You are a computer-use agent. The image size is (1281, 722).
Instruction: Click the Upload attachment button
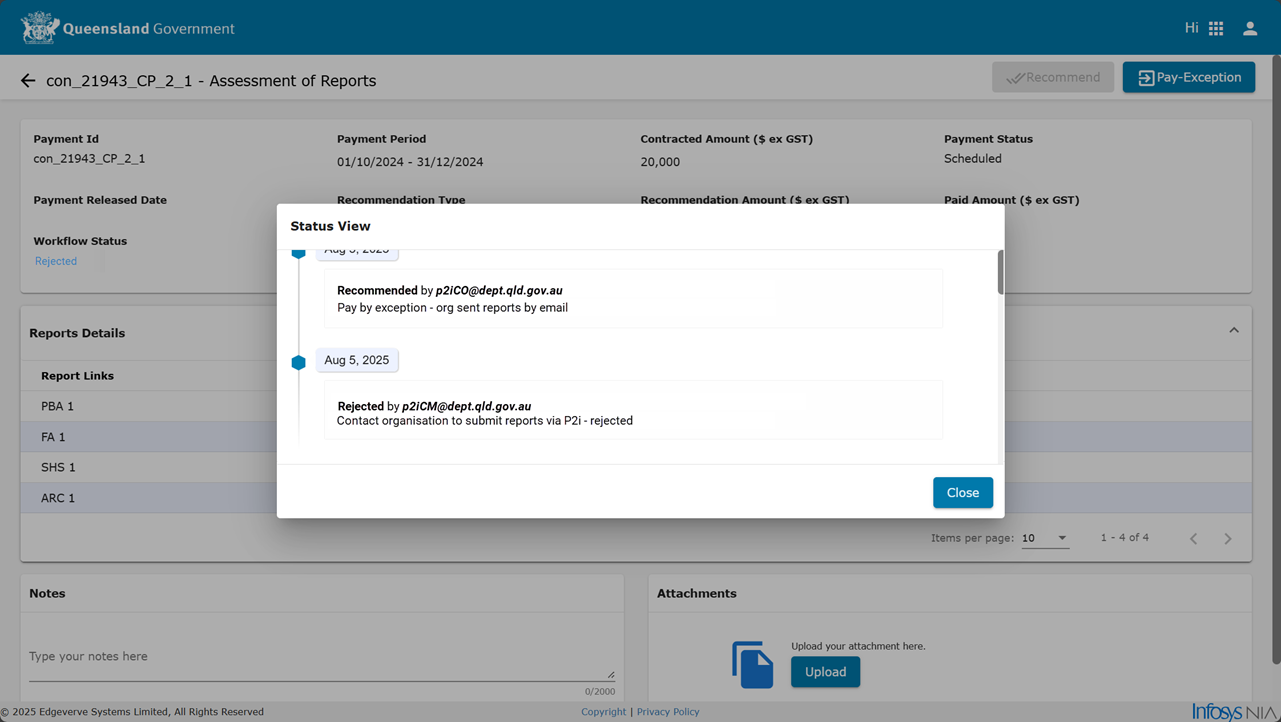tap(825, 672)
